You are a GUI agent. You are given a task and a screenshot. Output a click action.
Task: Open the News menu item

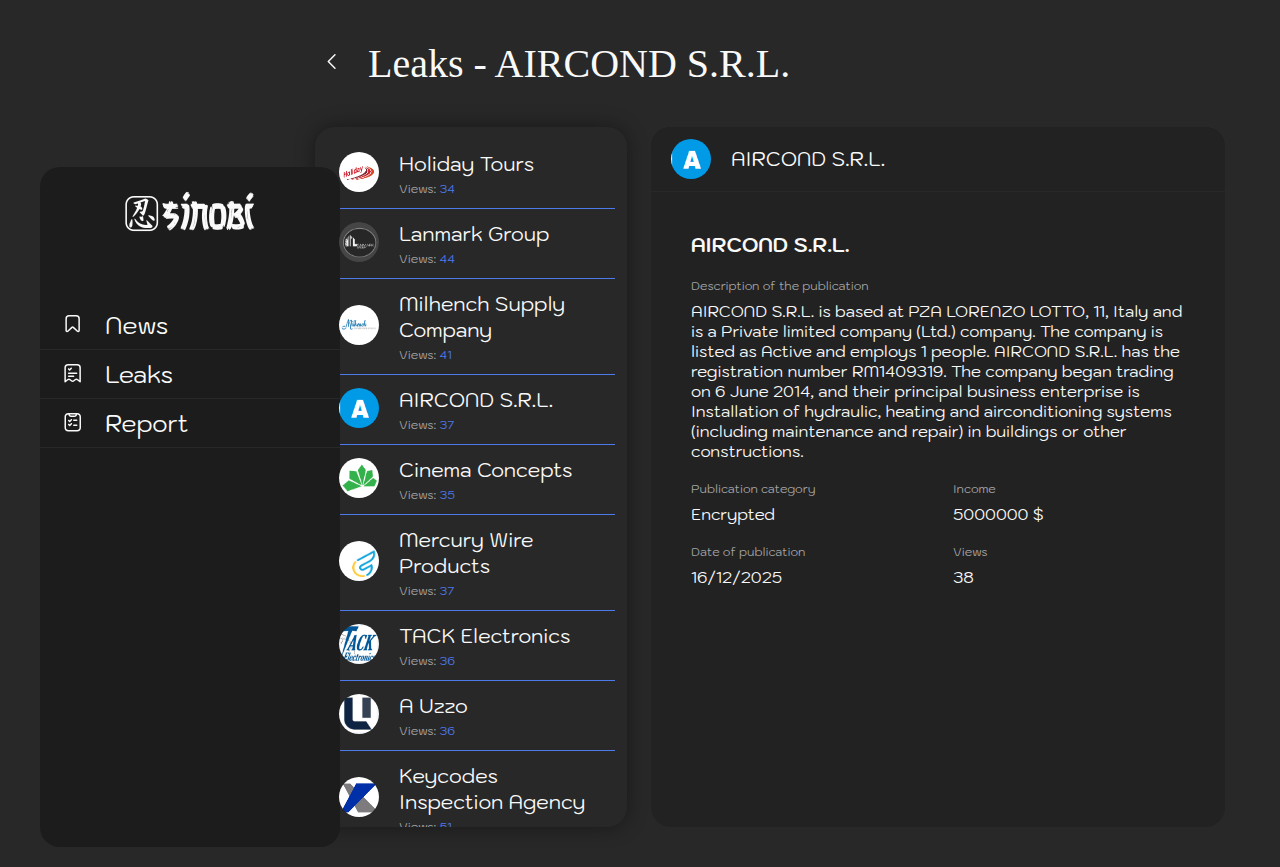coord(136,326)
